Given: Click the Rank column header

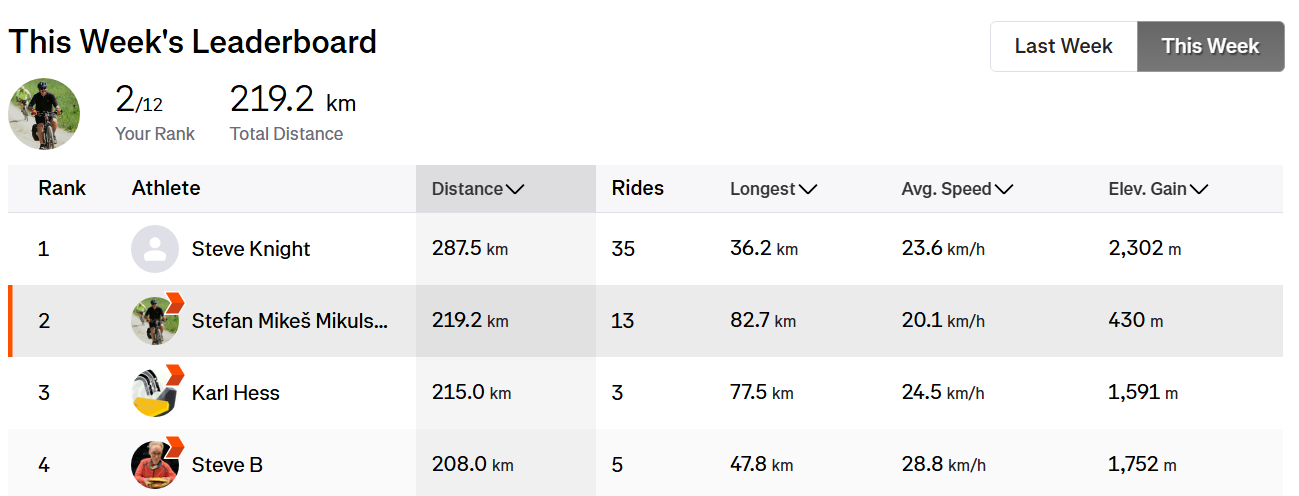Looking at the screenshot, I should (62, 188).
